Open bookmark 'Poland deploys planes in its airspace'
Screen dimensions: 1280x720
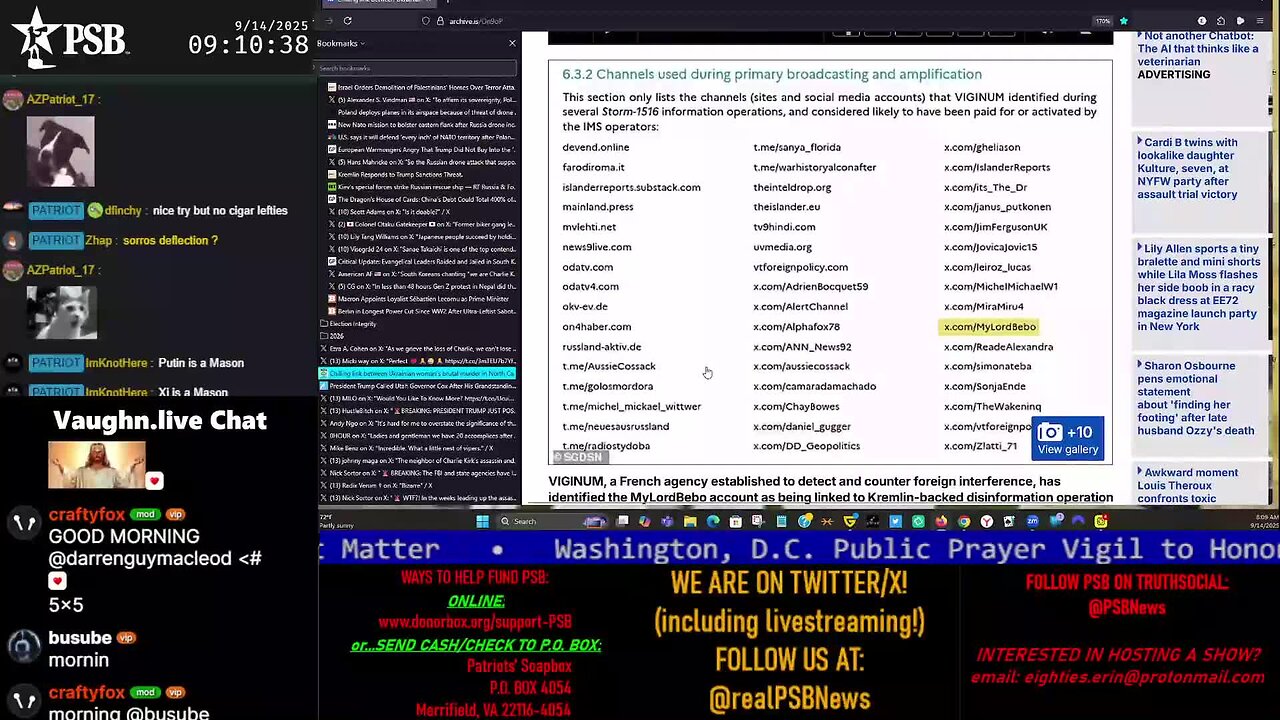[420, 112]
